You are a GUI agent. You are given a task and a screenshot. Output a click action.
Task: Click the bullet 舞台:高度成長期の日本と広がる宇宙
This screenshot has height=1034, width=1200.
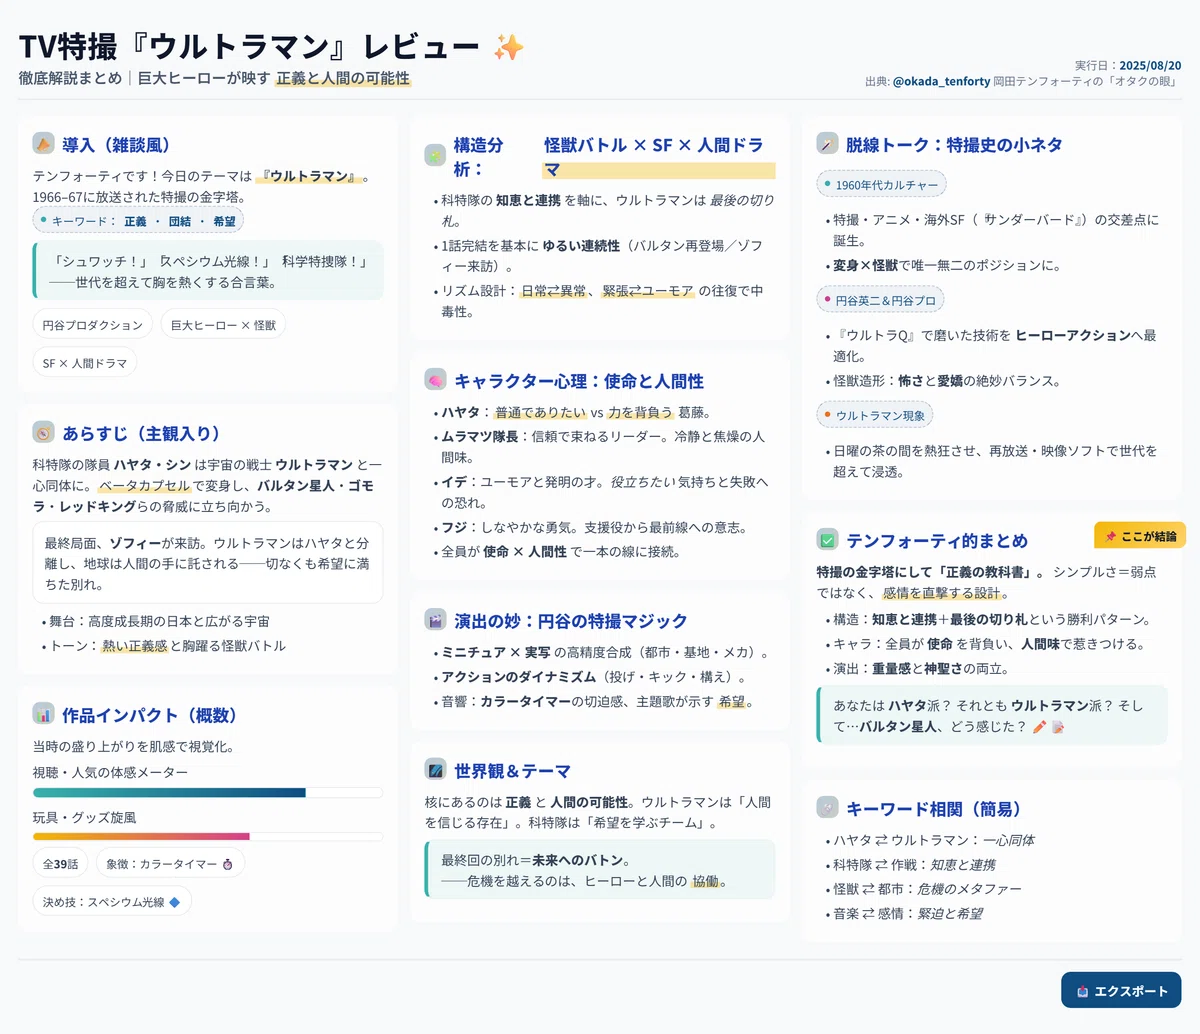159,622
